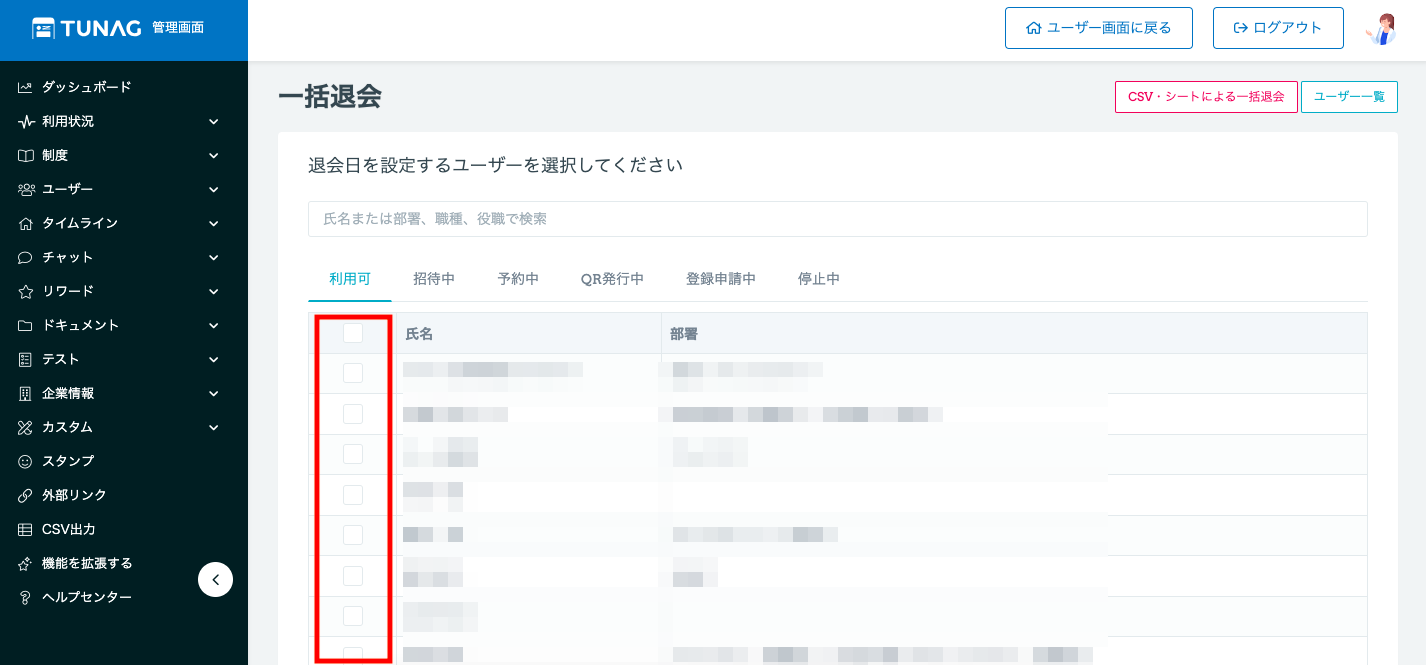The height and width of the screenshot is (665, 1426).
Task: Switch to the 登録申請中 tab
Action: 721,279
